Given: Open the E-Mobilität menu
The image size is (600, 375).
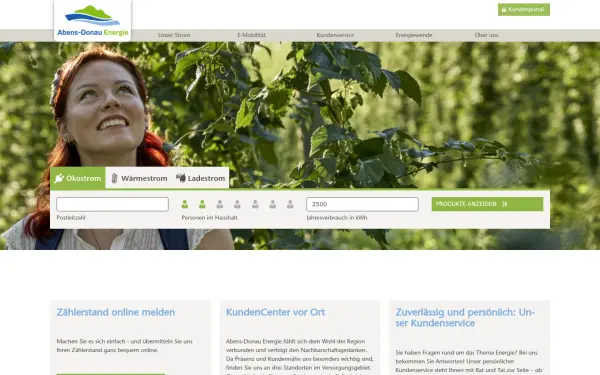Looking at the screenshot, I should [251, 35].
